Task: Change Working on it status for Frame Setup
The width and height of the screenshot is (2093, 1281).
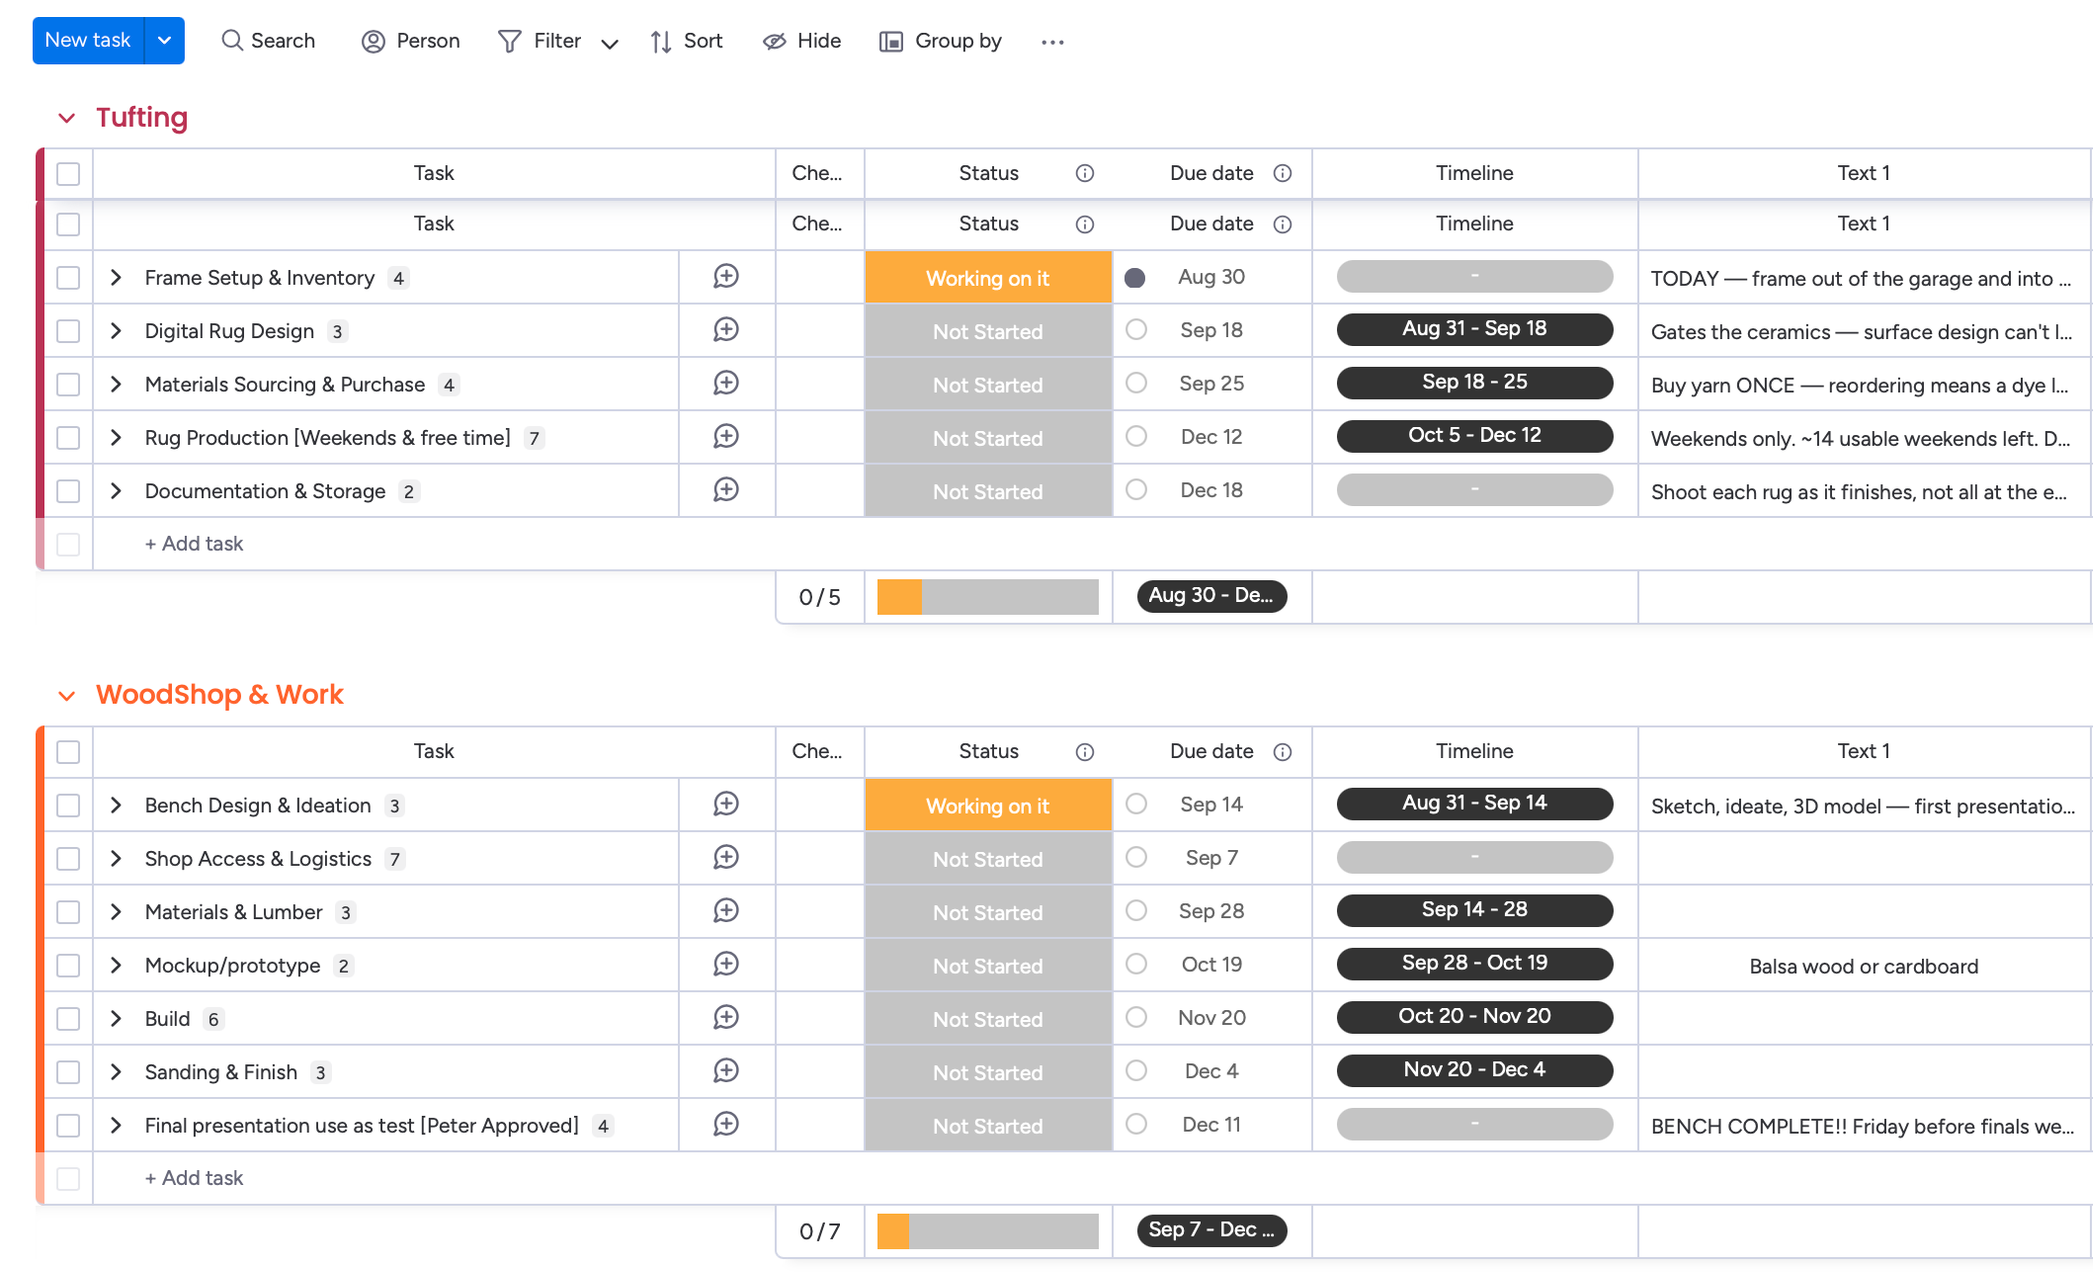Action: coord(988,277)
